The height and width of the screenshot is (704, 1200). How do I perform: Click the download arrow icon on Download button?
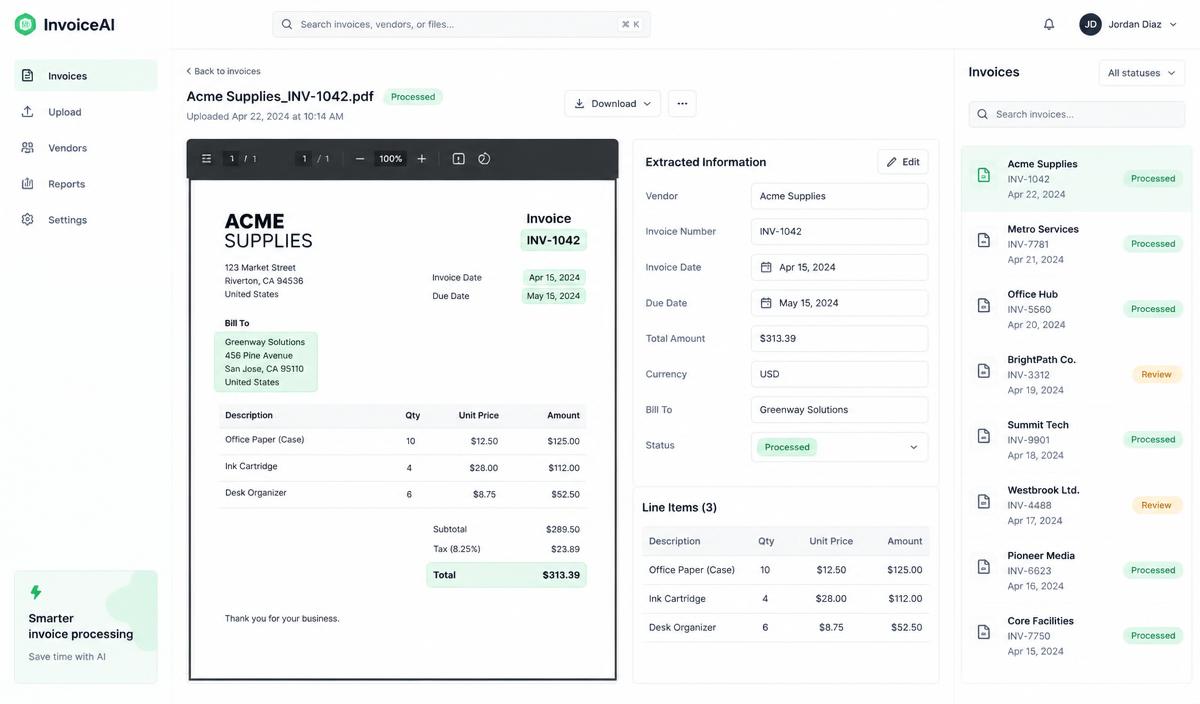point(579,103)
